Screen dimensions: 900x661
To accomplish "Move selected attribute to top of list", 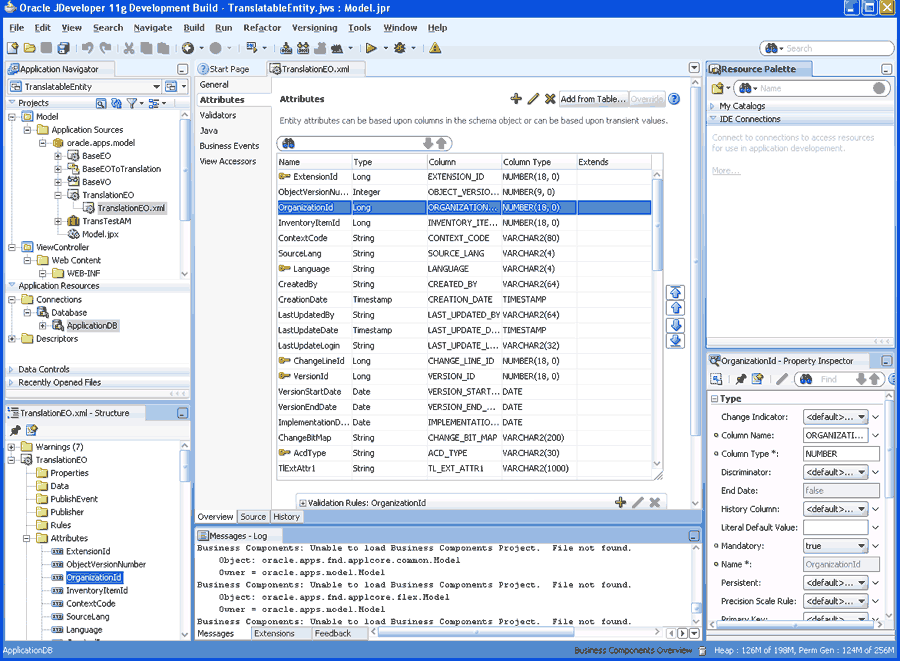I will [676, 292].
